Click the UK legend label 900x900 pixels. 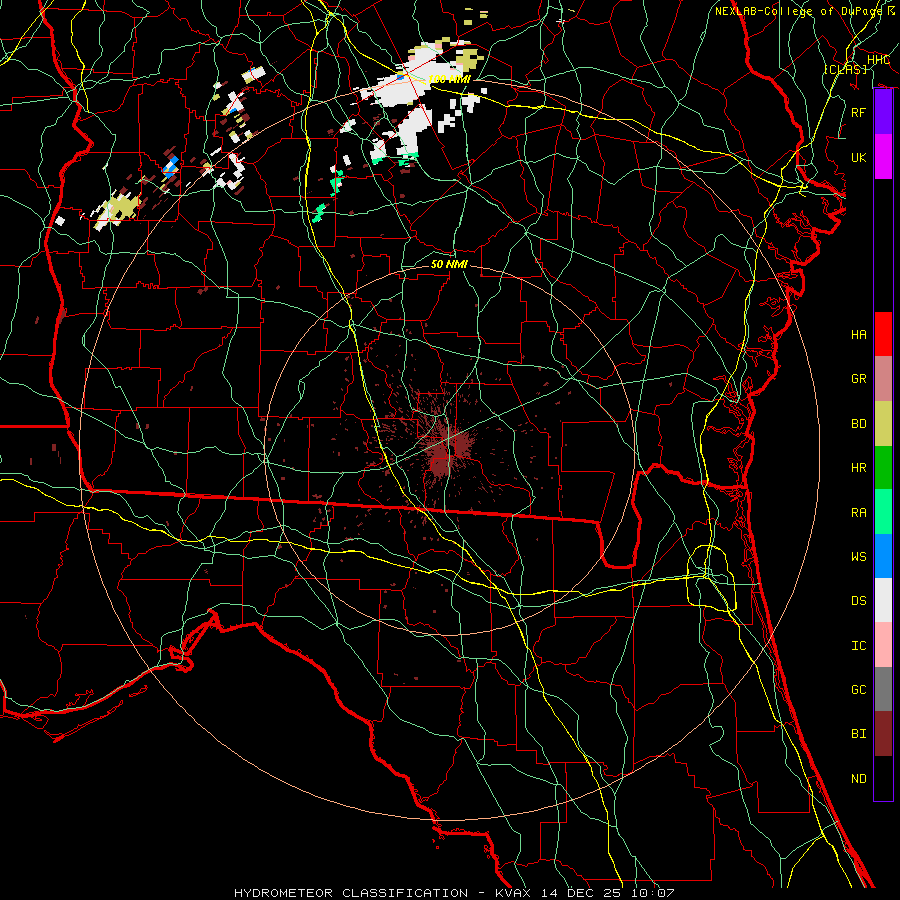click(859, 157)
